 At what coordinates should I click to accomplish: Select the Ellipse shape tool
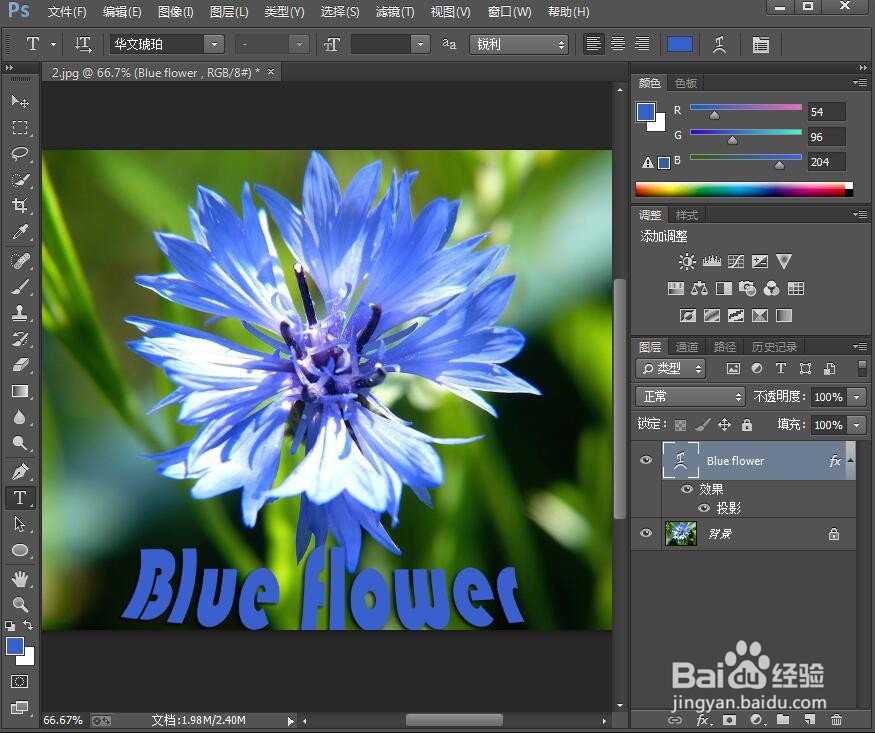point(20,550)
